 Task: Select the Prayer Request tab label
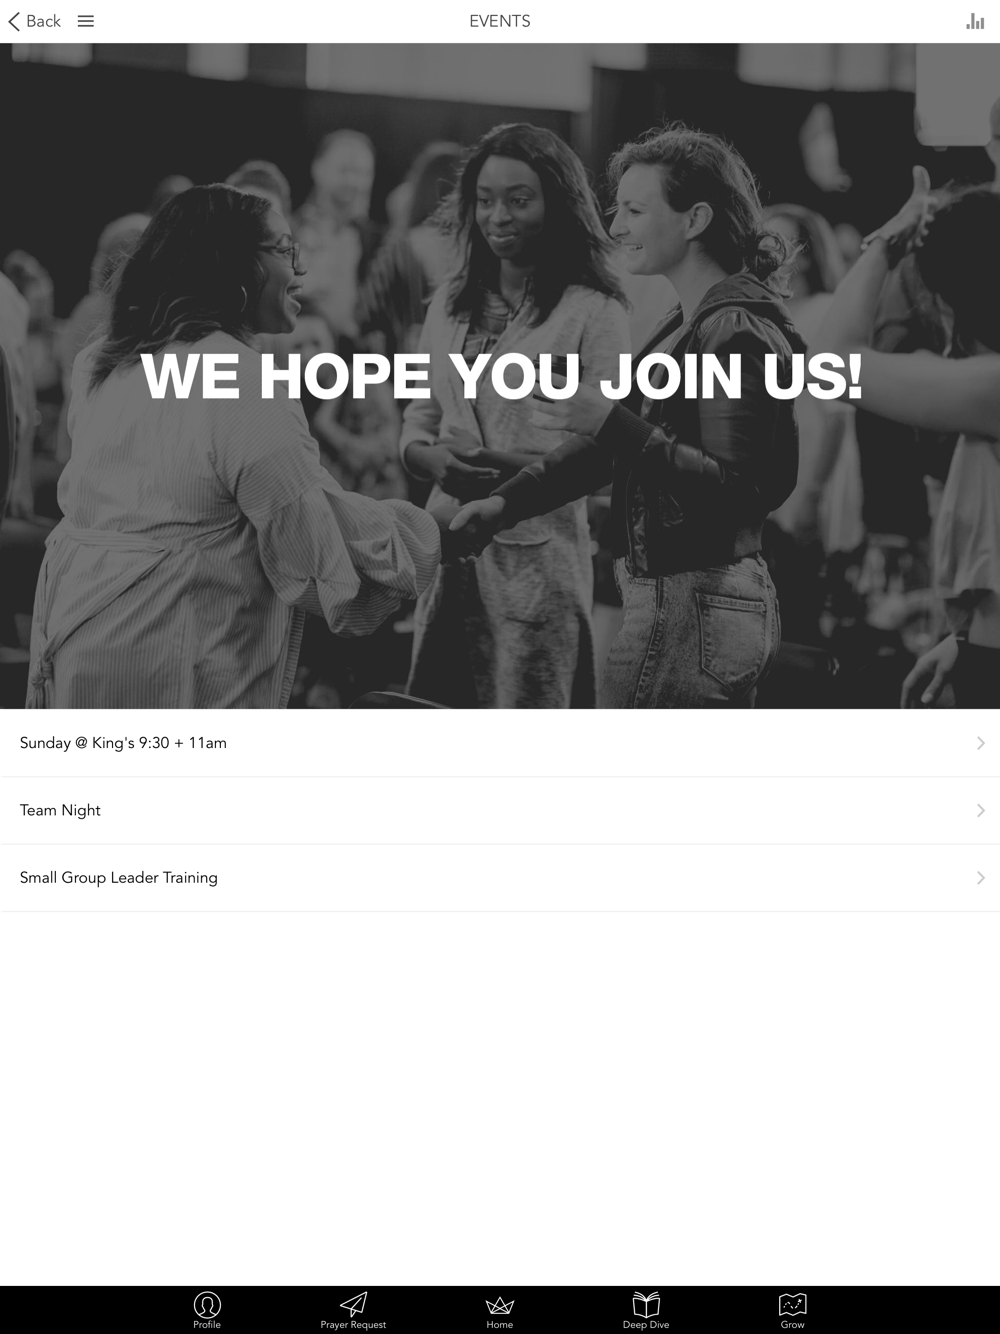point(353,1325)
